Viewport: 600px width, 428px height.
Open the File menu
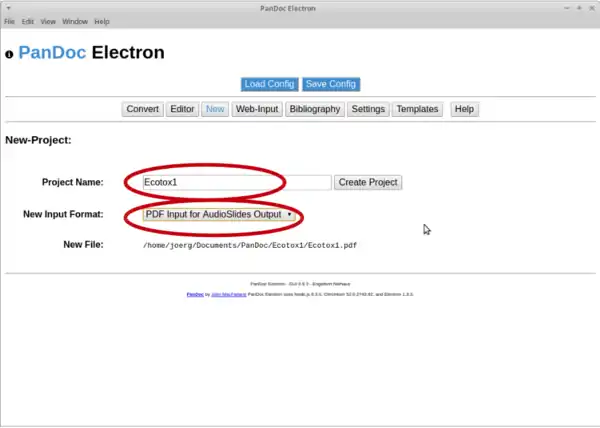click(9, 21)
